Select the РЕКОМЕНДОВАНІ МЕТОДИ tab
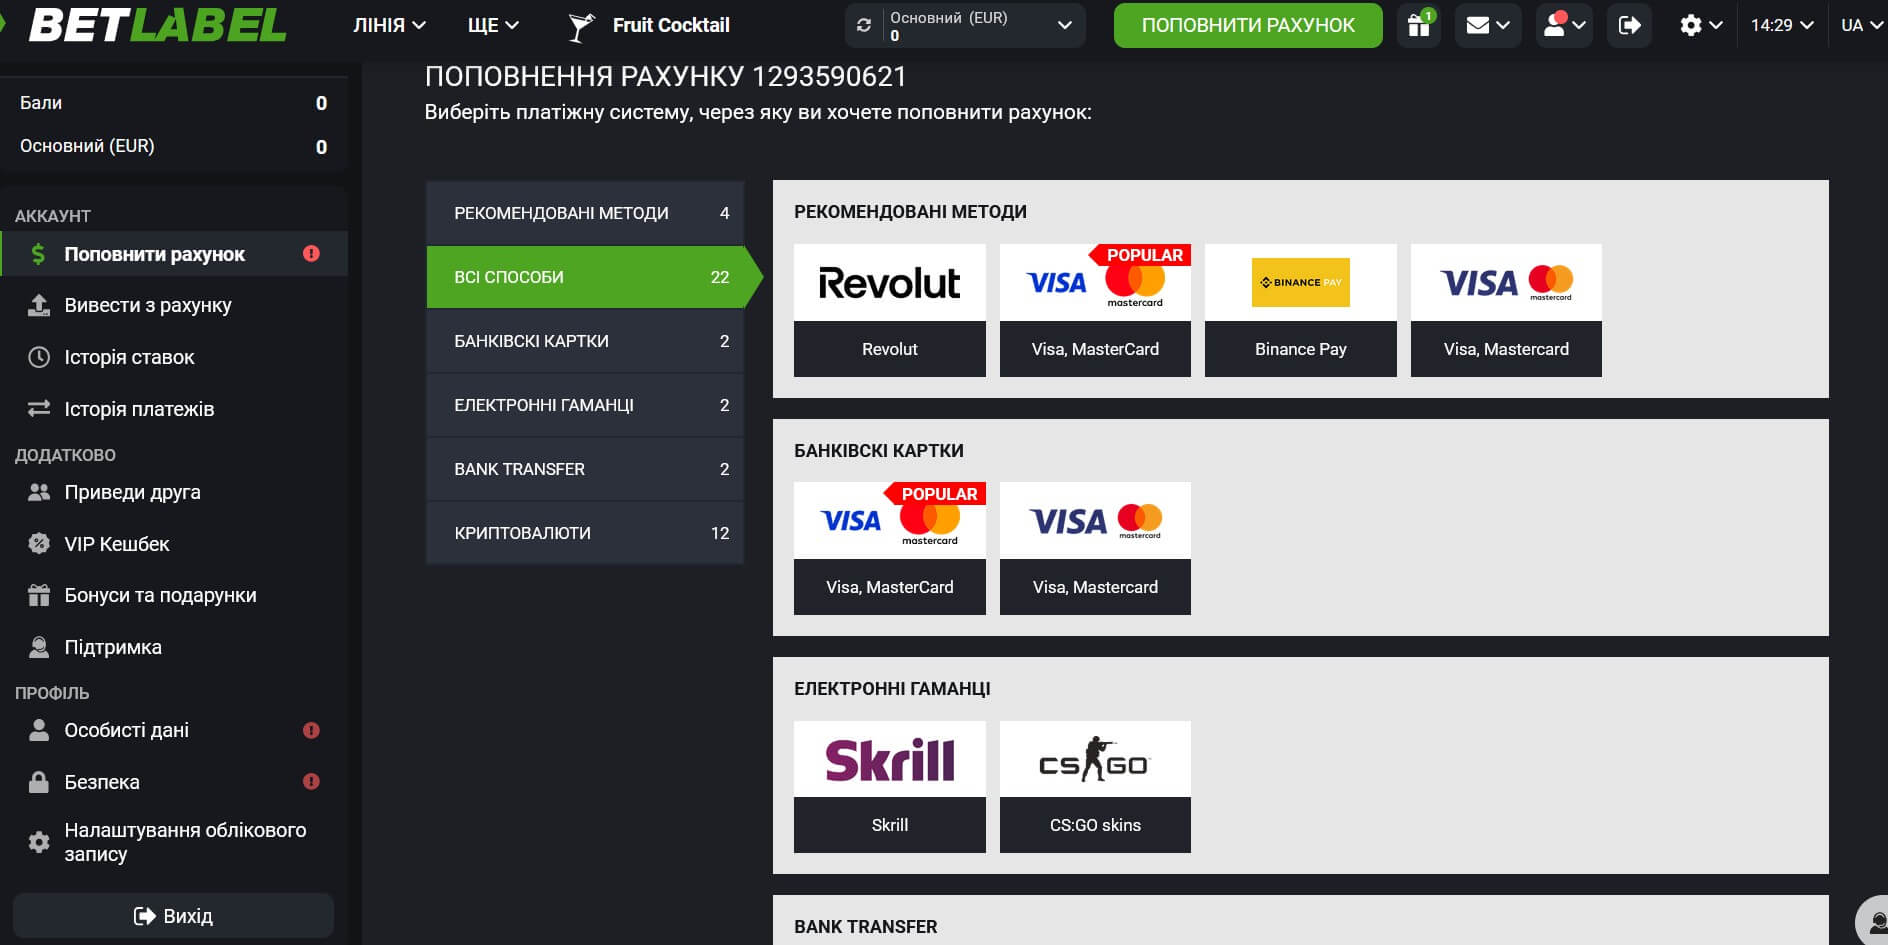Viewport: 1888px width, 945px height. click(585, 213)
